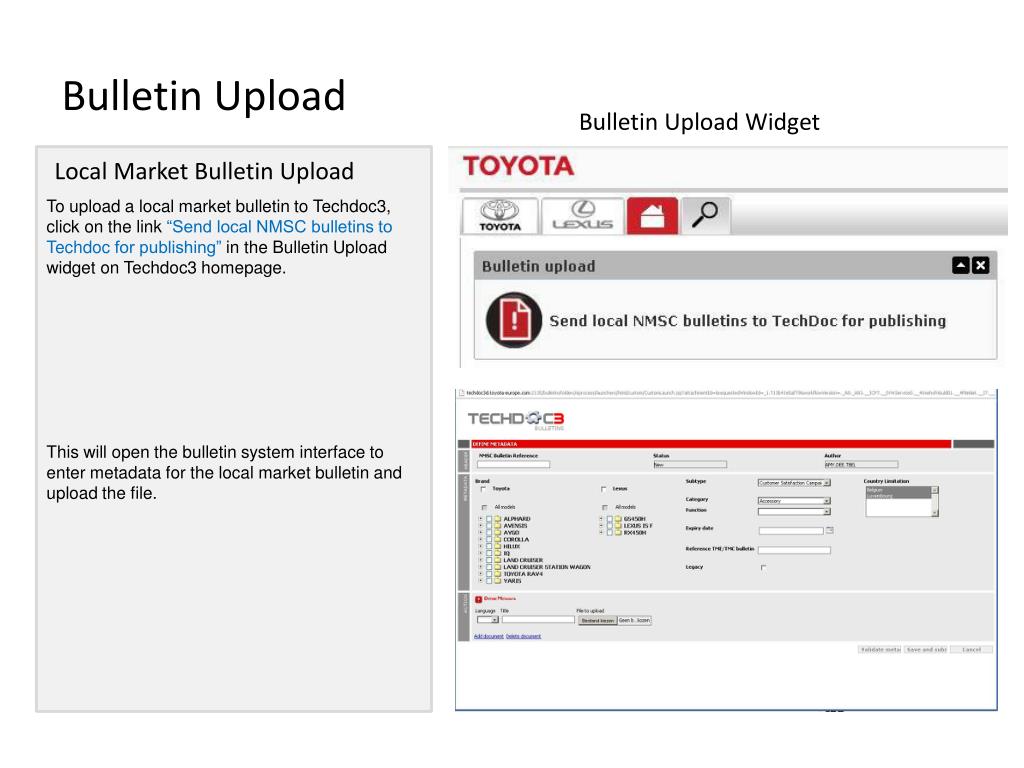Click the Reference TME/TMC bulletin field
This screenshot has width=1024, height=768.
(x=794, y=550)
